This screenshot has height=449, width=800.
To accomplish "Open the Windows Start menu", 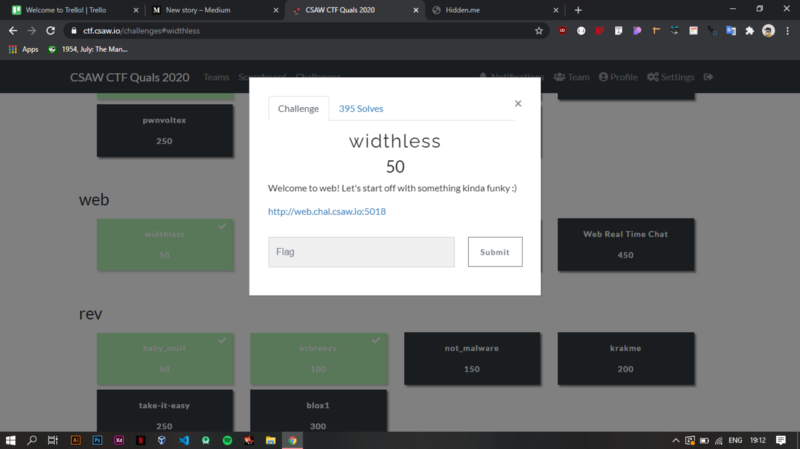I will click(x=10, y=440).
